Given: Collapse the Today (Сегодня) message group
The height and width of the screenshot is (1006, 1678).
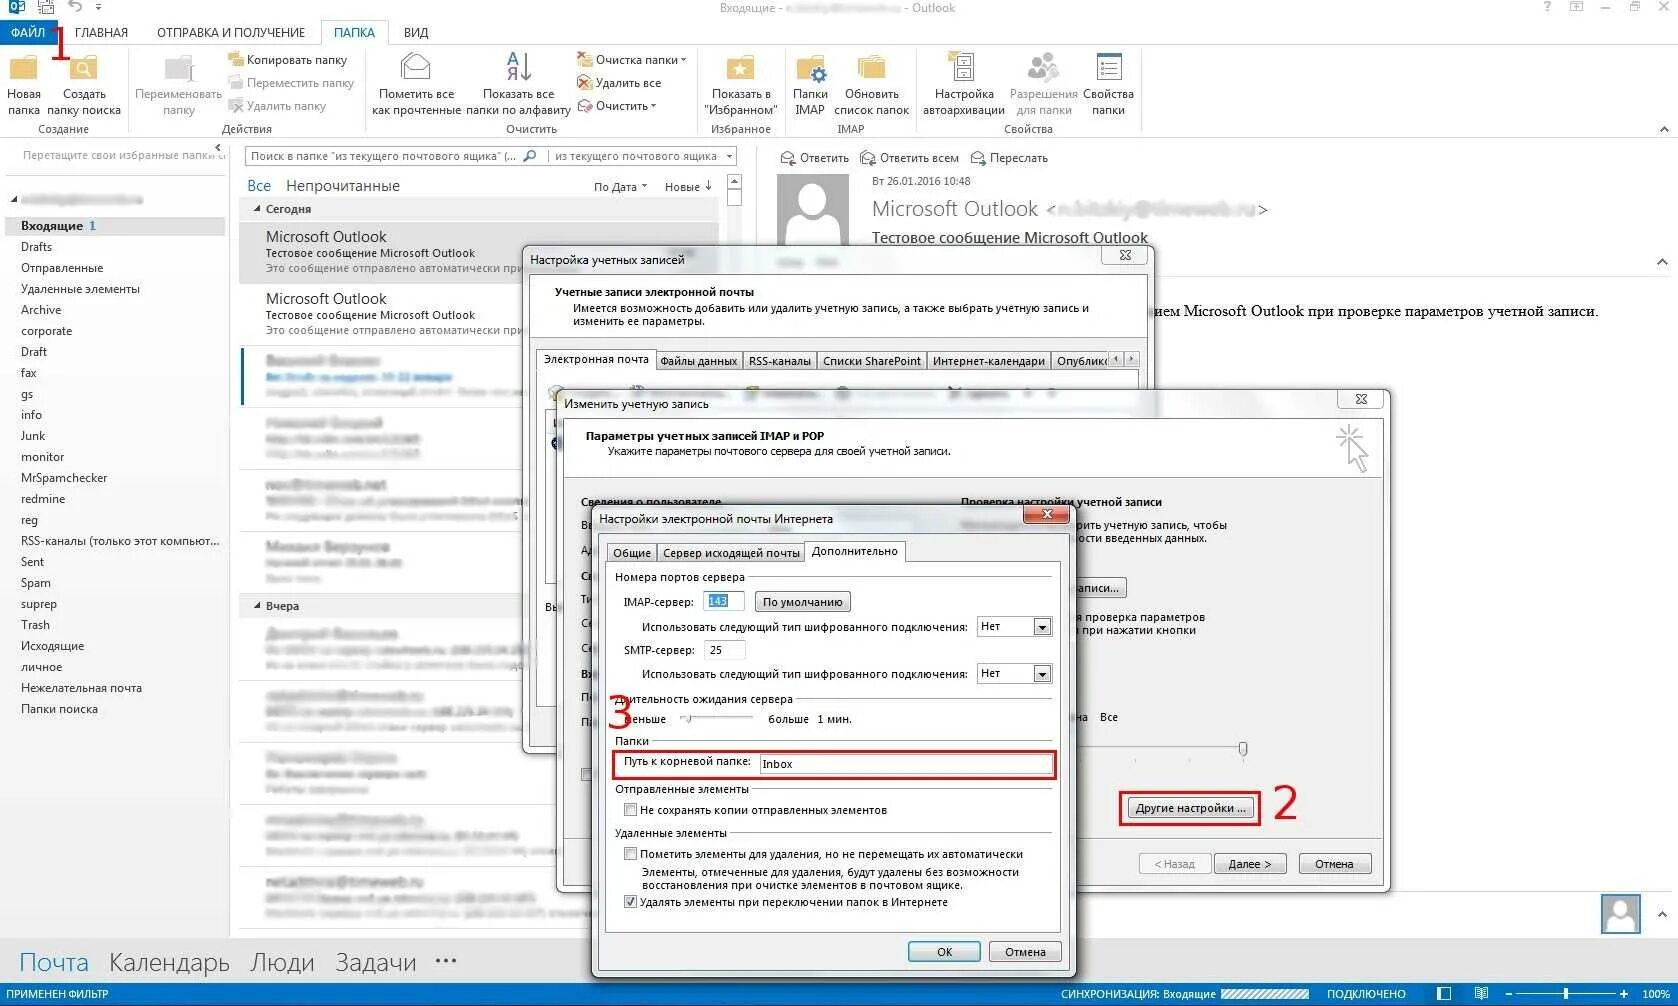Looking at the screenshot, I should (258, 209).
